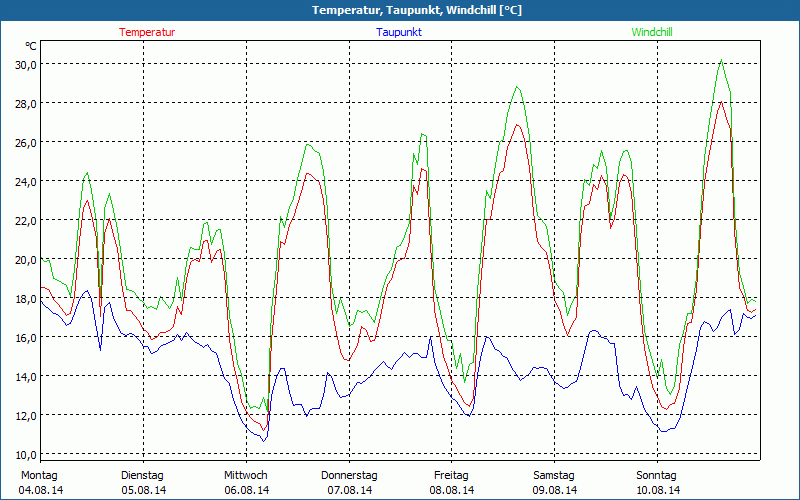800x500 pixels.
Task: Click the blue Taupunkt legend label
Action: (x=399, y=32)
